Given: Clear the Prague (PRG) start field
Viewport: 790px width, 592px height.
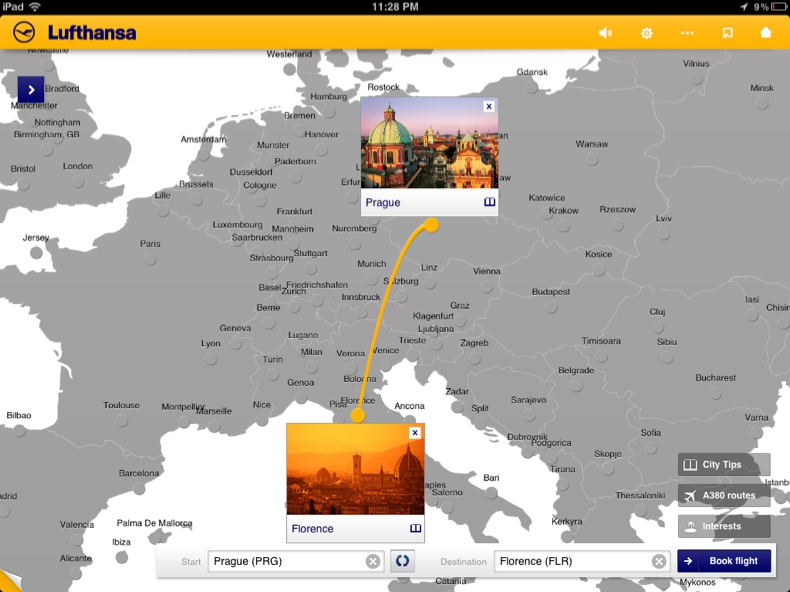Looking at the screenshot, I should (x=373, y=562).
